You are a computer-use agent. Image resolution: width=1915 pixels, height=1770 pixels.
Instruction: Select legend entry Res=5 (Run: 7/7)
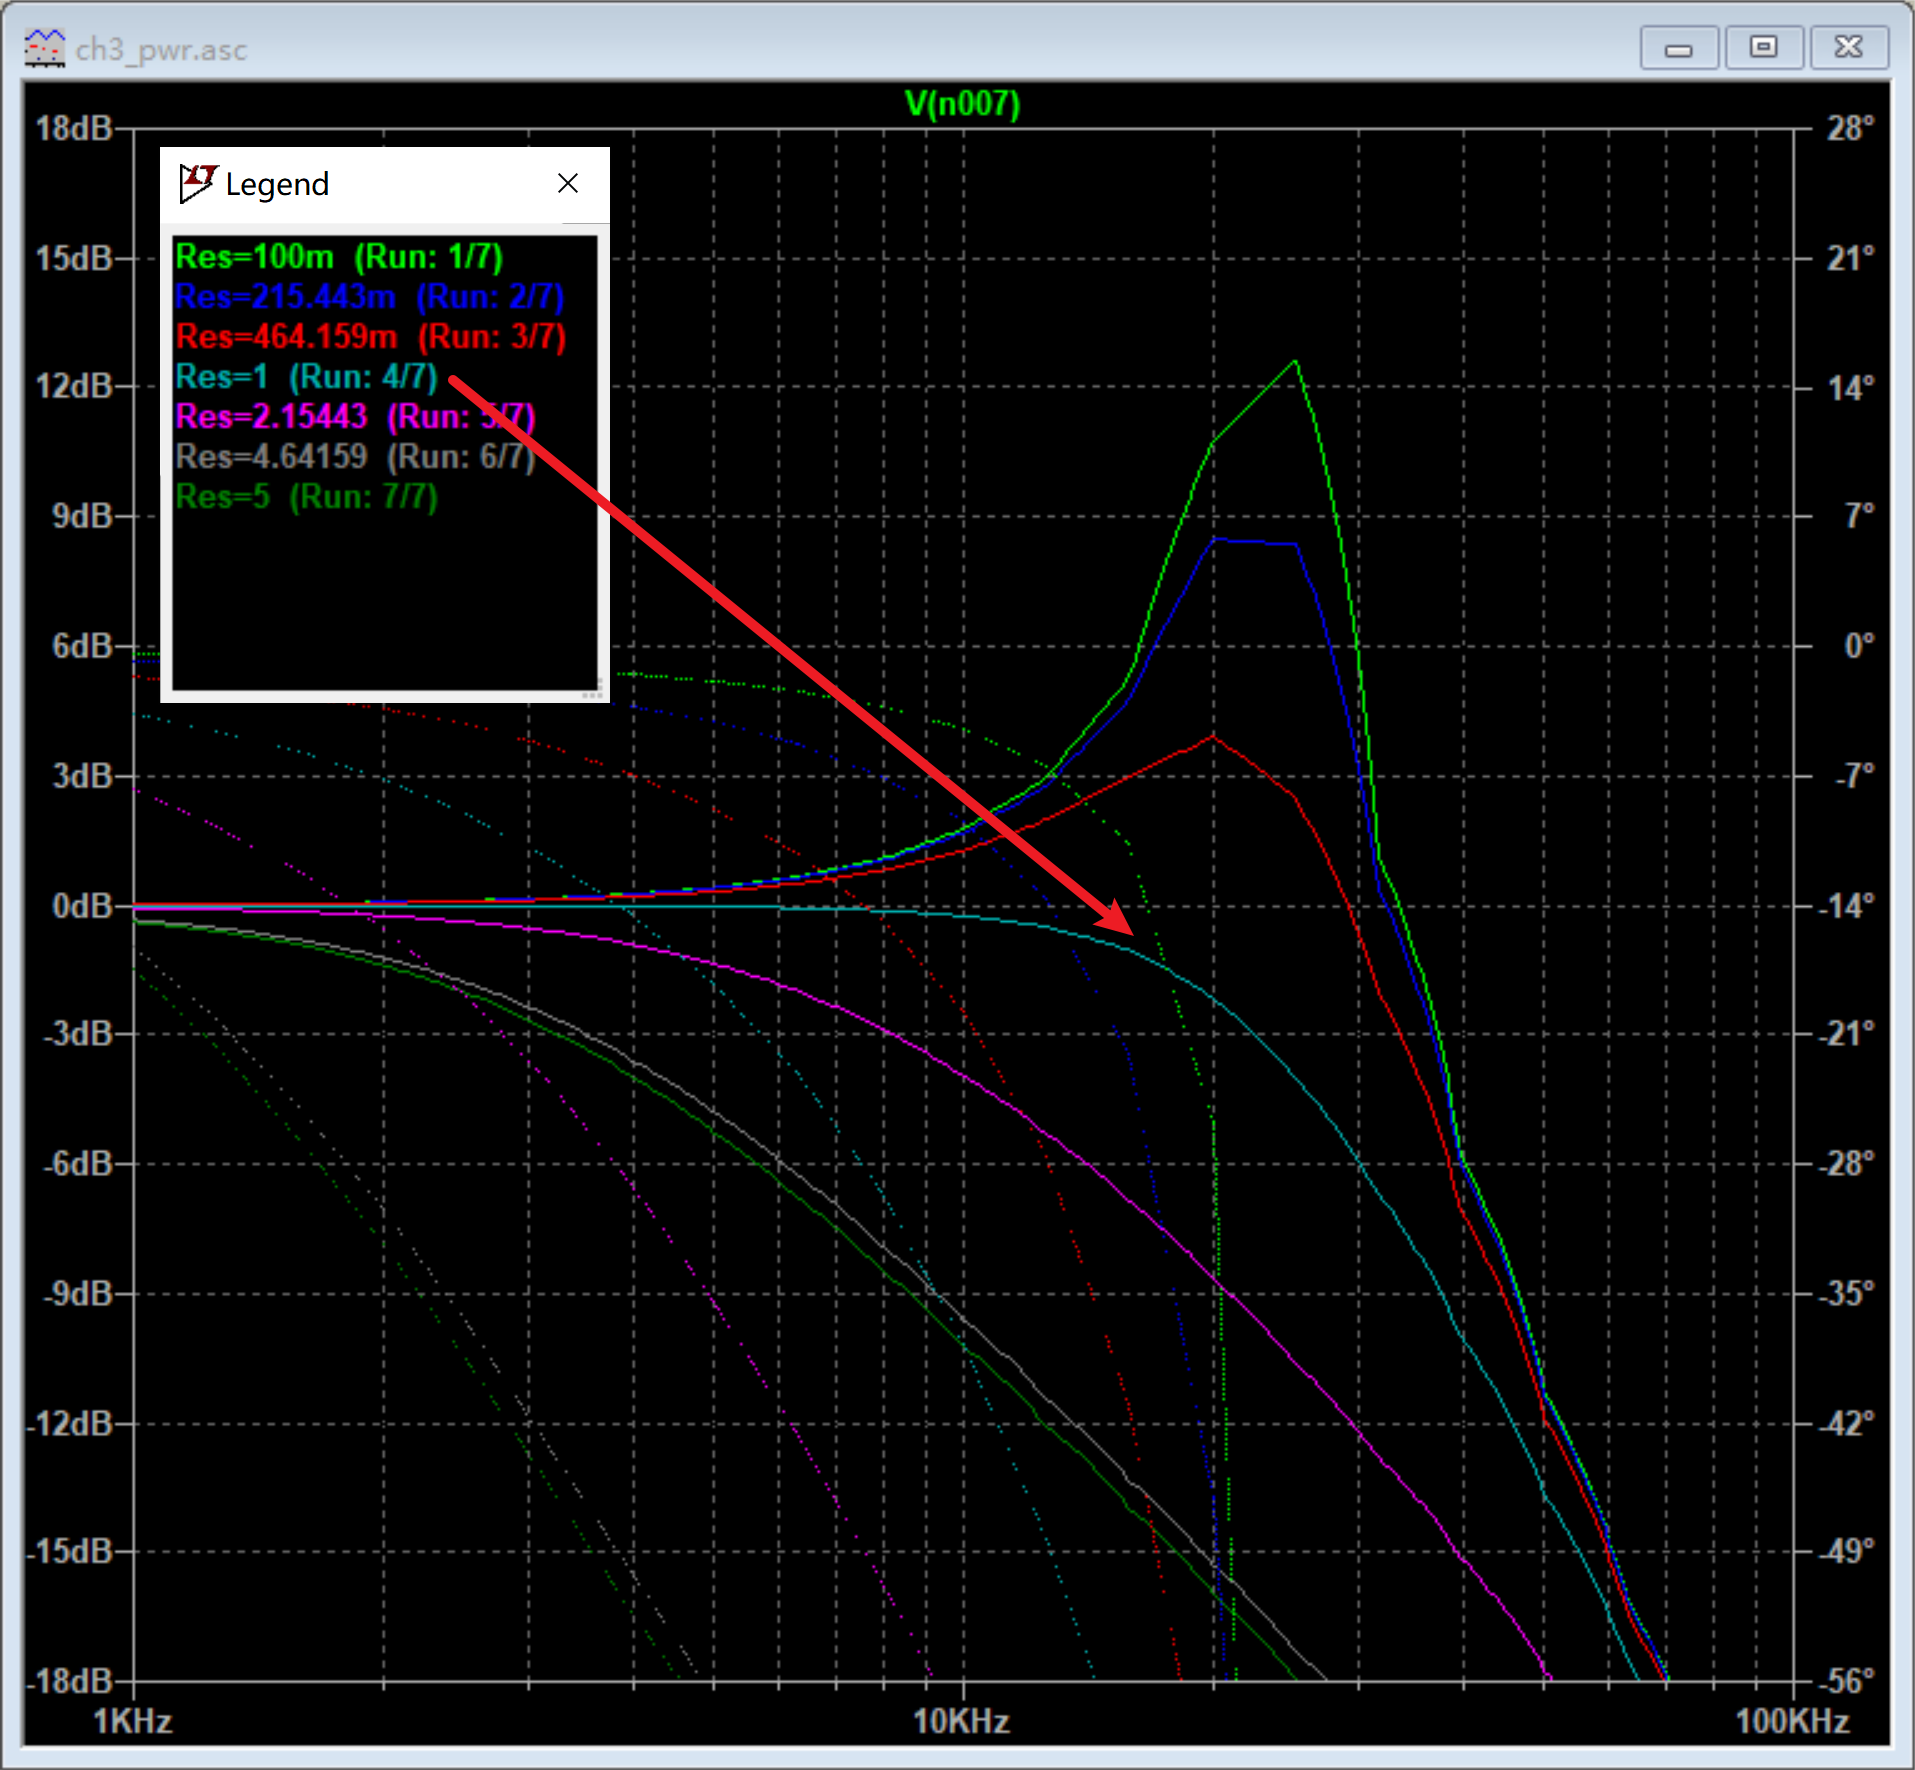(306, 497)
